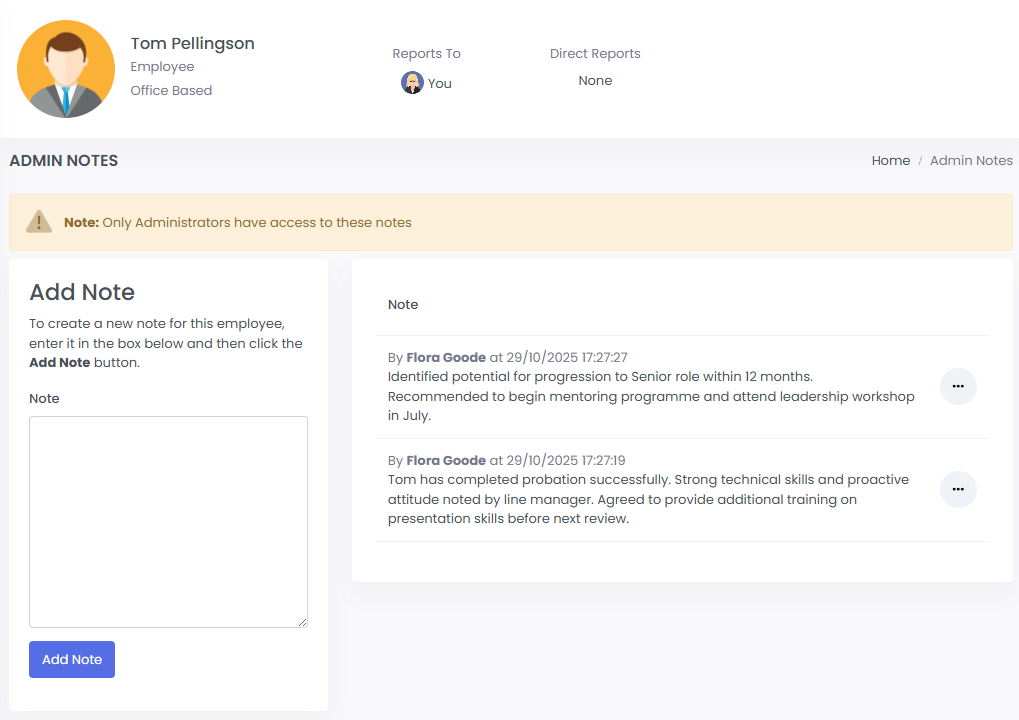The width and height of the screenshot is (1019, 720).
Task: Go to Home via the breadcrumb
Action: 890,161
